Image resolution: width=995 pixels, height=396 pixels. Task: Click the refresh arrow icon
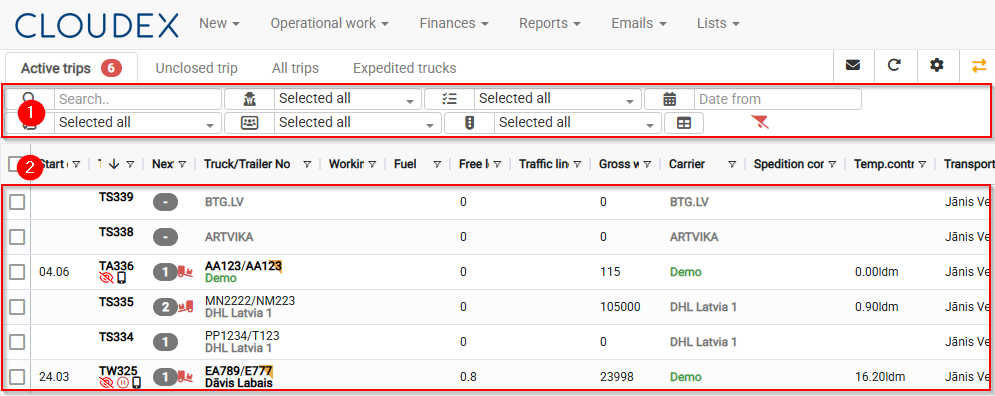895,65
